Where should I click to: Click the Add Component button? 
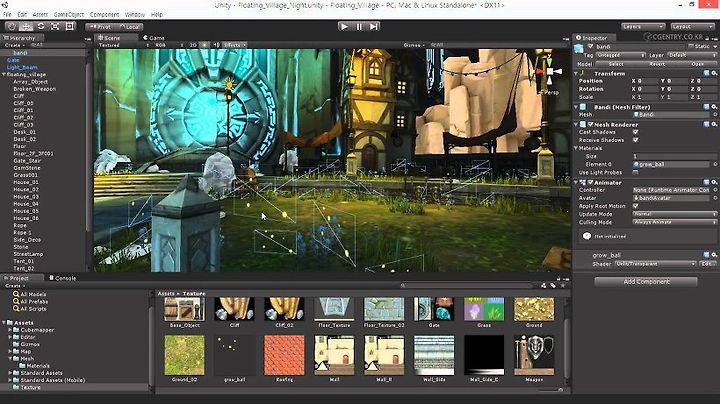click(x=646, y=281)
